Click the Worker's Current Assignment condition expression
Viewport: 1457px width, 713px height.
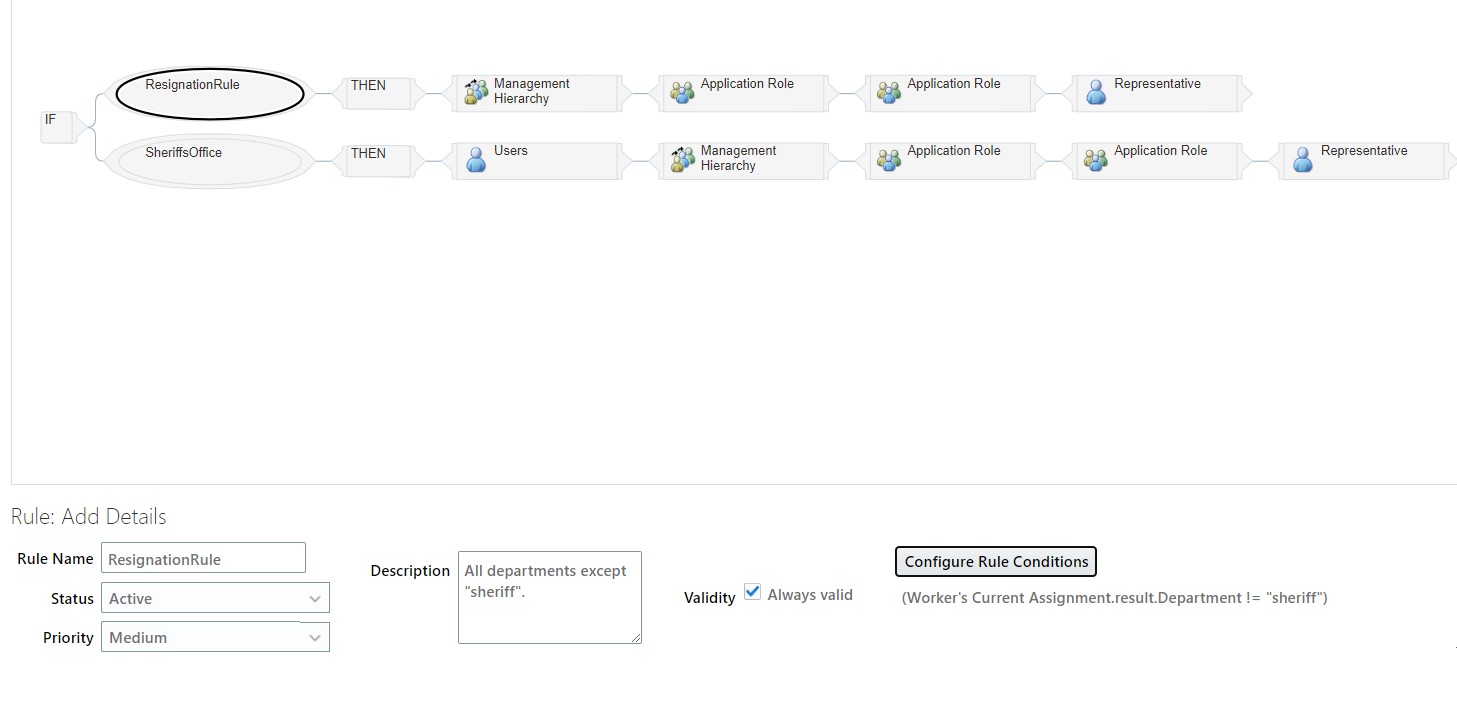(x=1114, y=597)
